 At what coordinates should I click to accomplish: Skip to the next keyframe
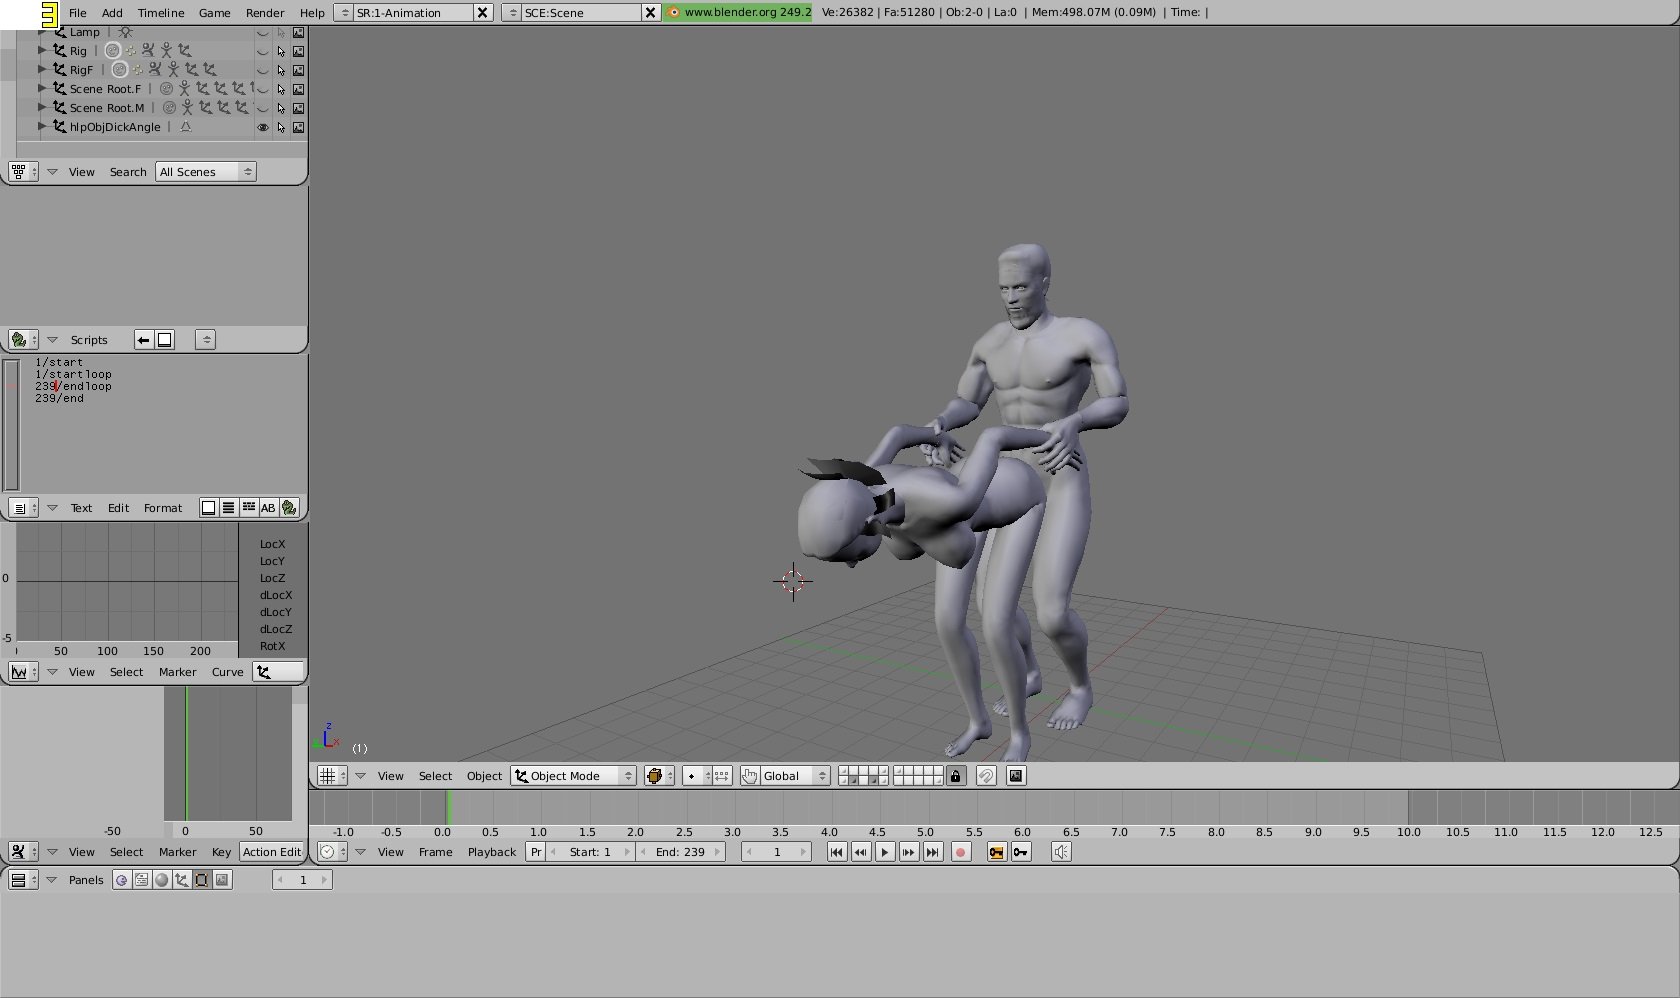[x=909, y=852]
